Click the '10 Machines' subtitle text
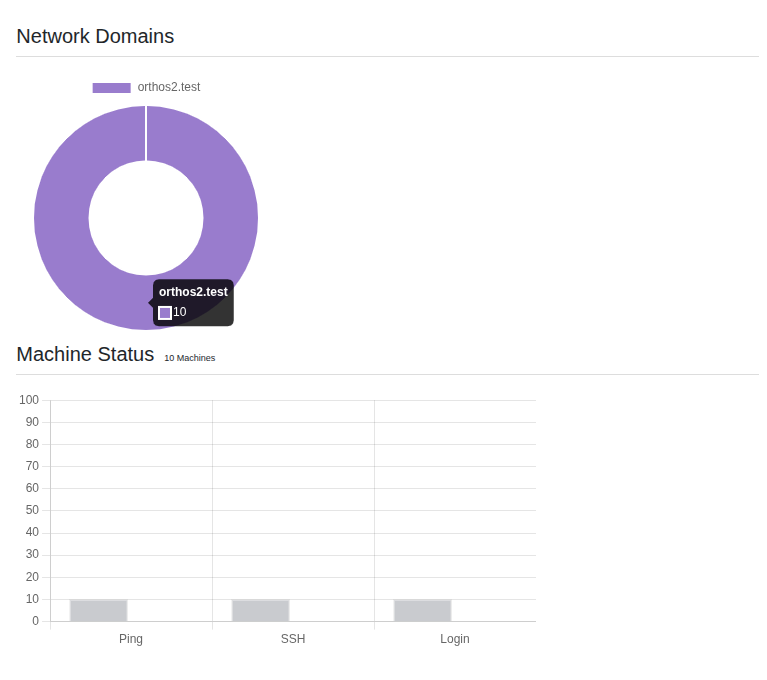The height and width of the screenshot is (680, 767). pyautogui.click(x=190, y=358)
